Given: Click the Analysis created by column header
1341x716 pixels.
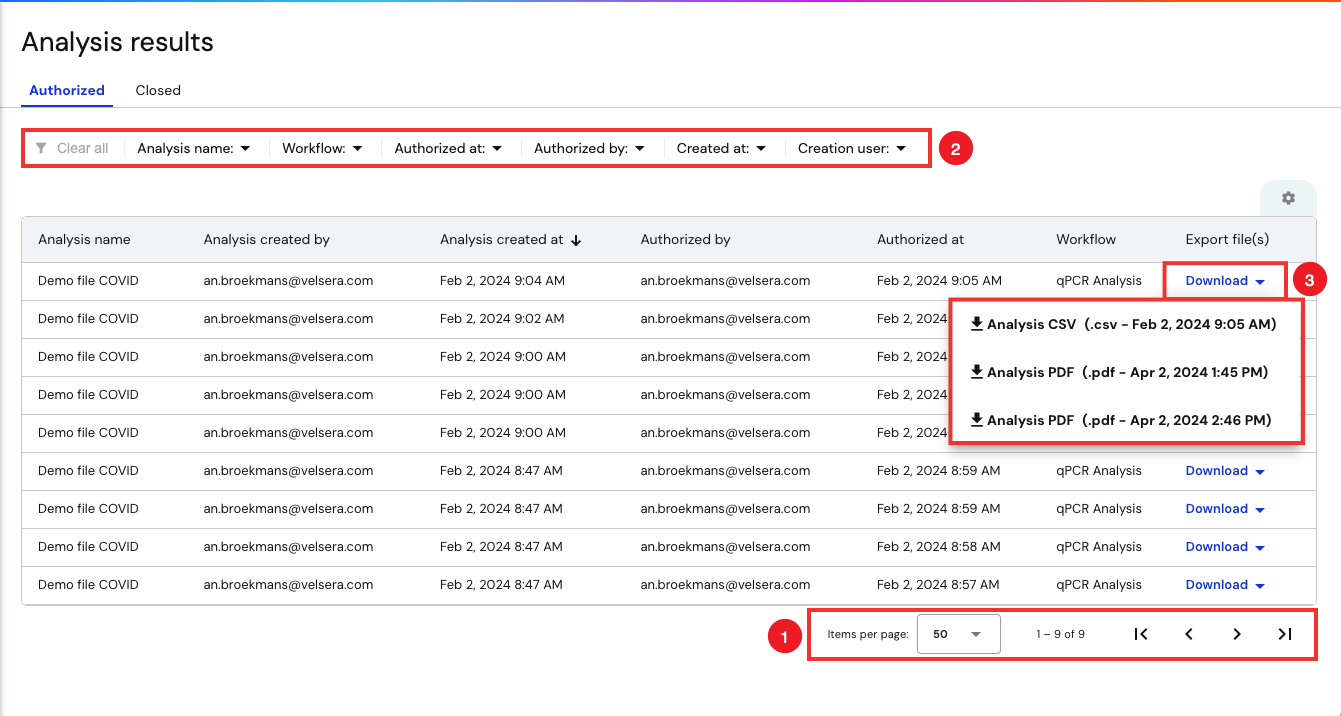Looking at the screenshot, I should [x=266, y=240].
